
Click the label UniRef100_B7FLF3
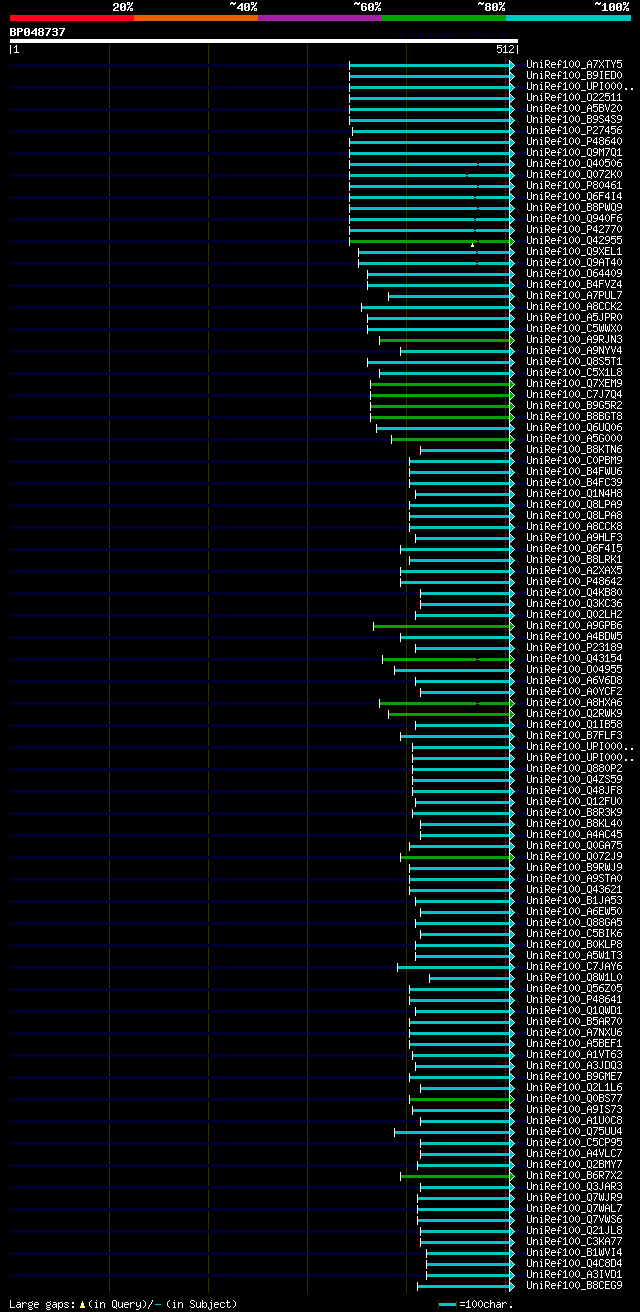pyautogui.click(x=574, y=735)
